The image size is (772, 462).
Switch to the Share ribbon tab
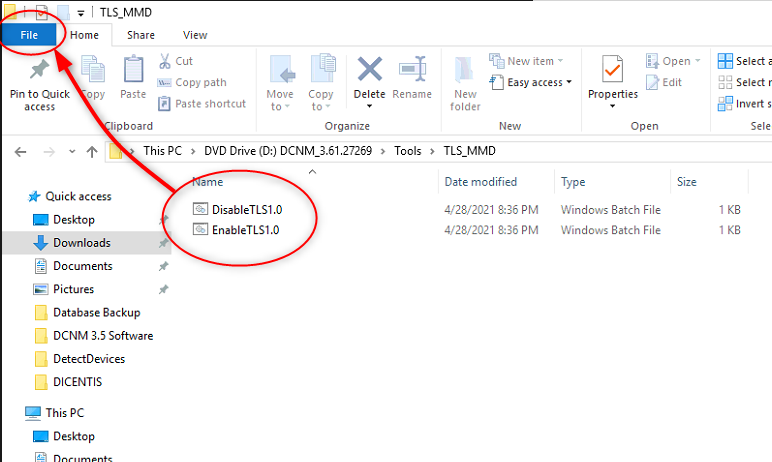141,35
